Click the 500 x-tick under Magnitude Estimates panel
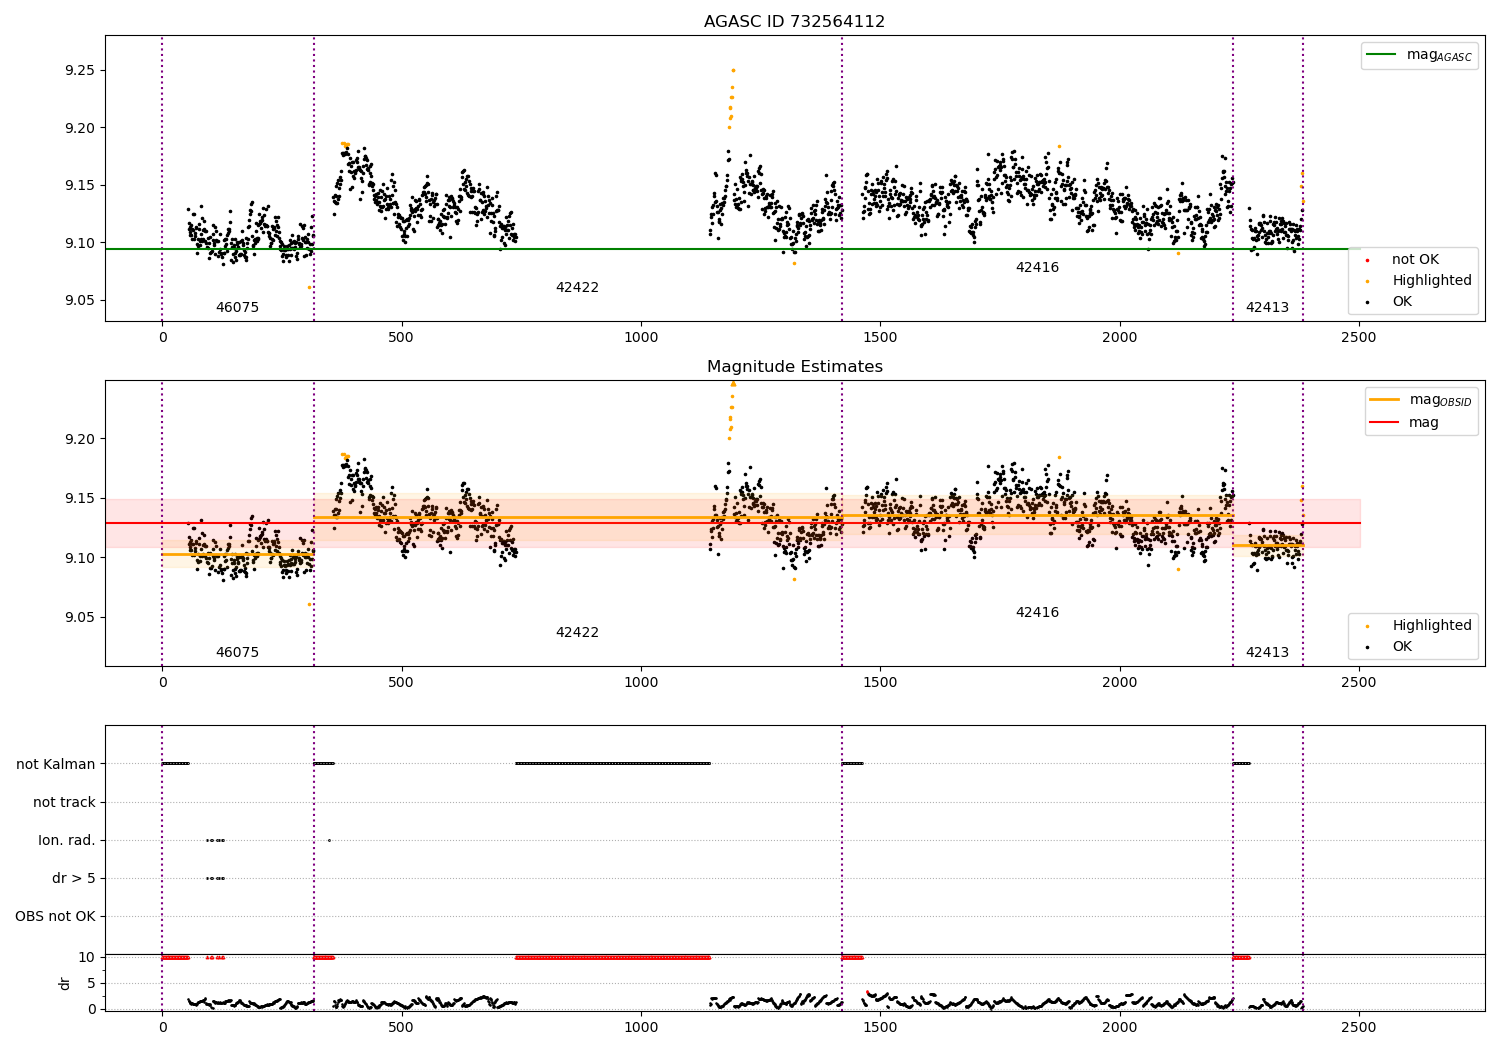The height and width of the screenshot is (1050, 1500). pyautogui.click(x=401, y=683)
